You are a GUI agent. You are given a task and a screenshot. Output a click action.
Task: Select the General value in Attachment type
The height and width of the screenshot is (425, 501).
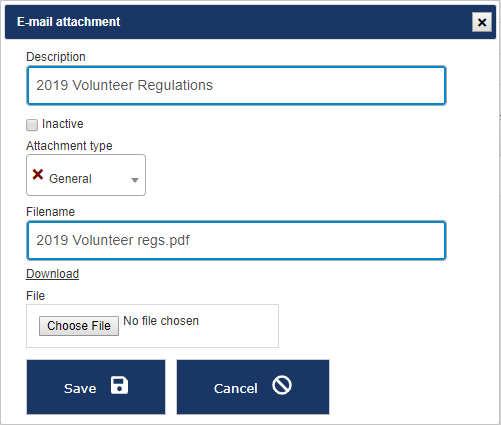pyautogui.click(x=70, y=179)
